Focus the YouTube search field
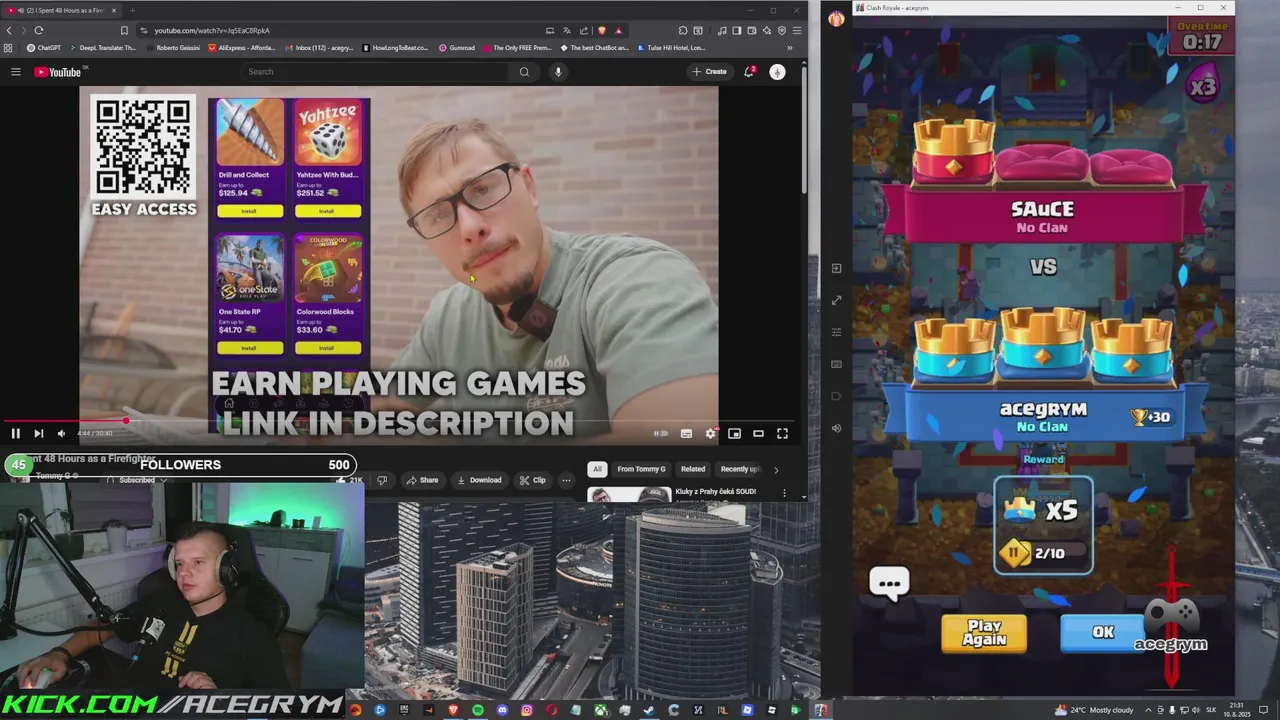Image resolution: width=1280 pixels, height=720 pixels. pyautogui.click(x=375, y=72)
